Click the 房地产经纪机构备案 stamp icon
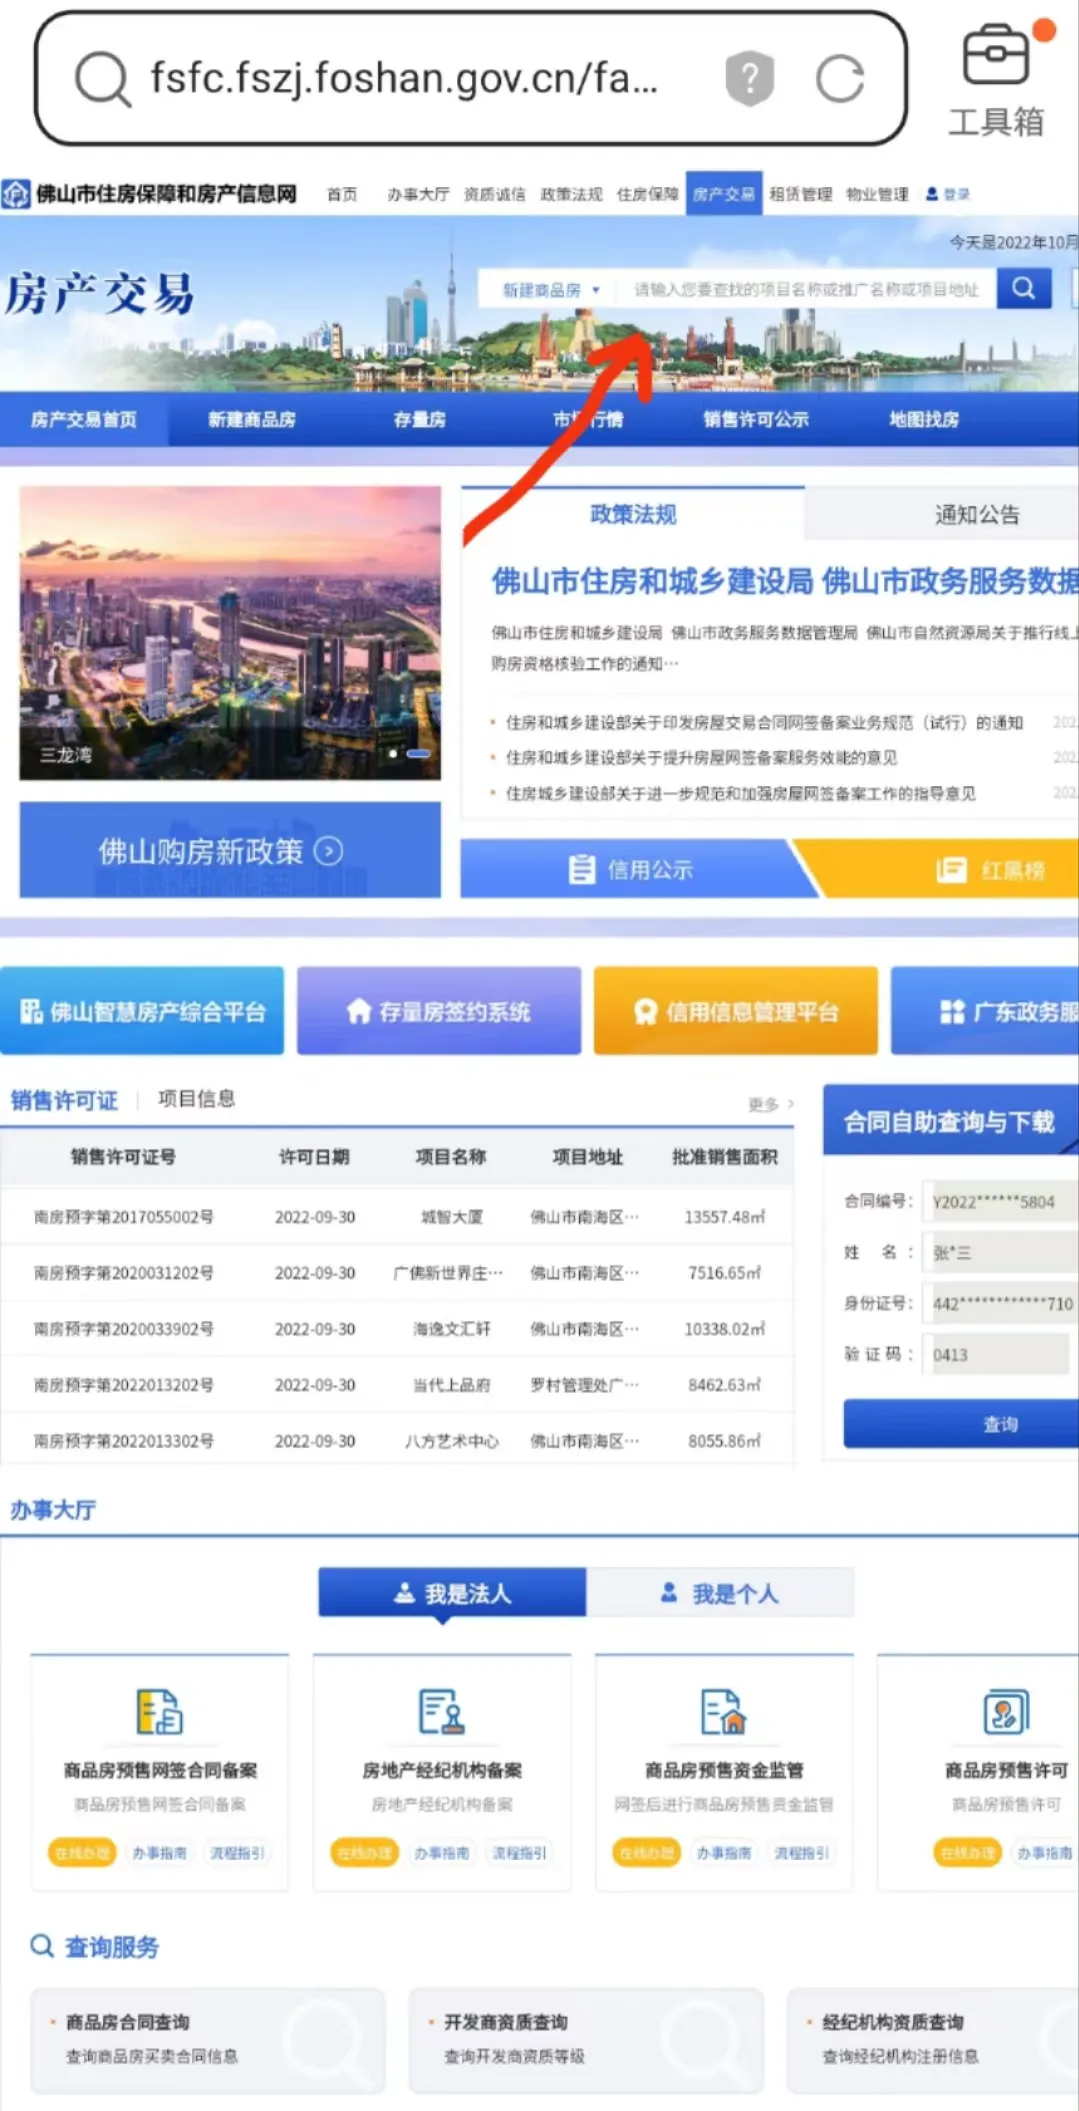 (x=441, y=1711)
